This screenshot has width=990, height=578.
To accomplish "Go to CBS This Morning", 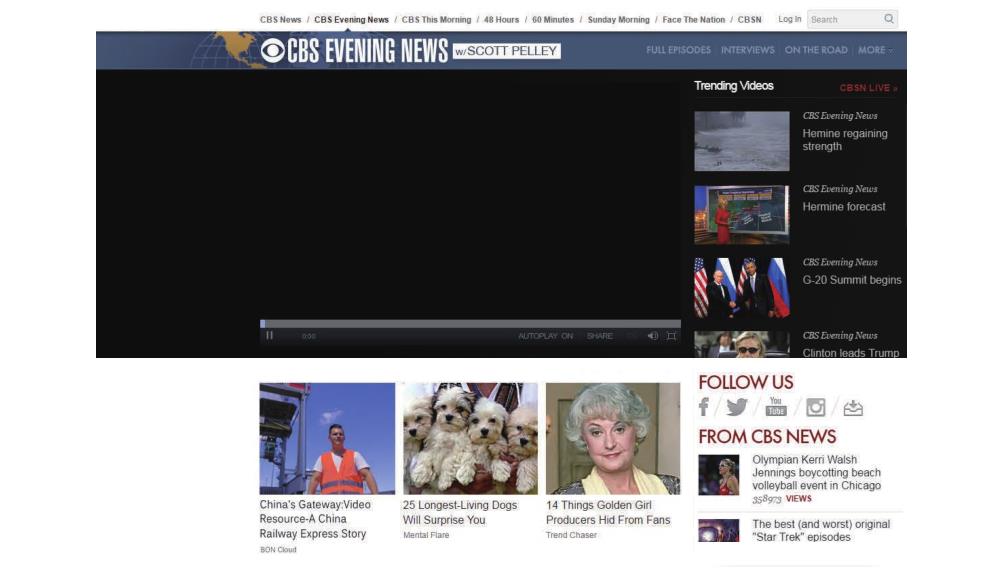I will click(436, 20).
